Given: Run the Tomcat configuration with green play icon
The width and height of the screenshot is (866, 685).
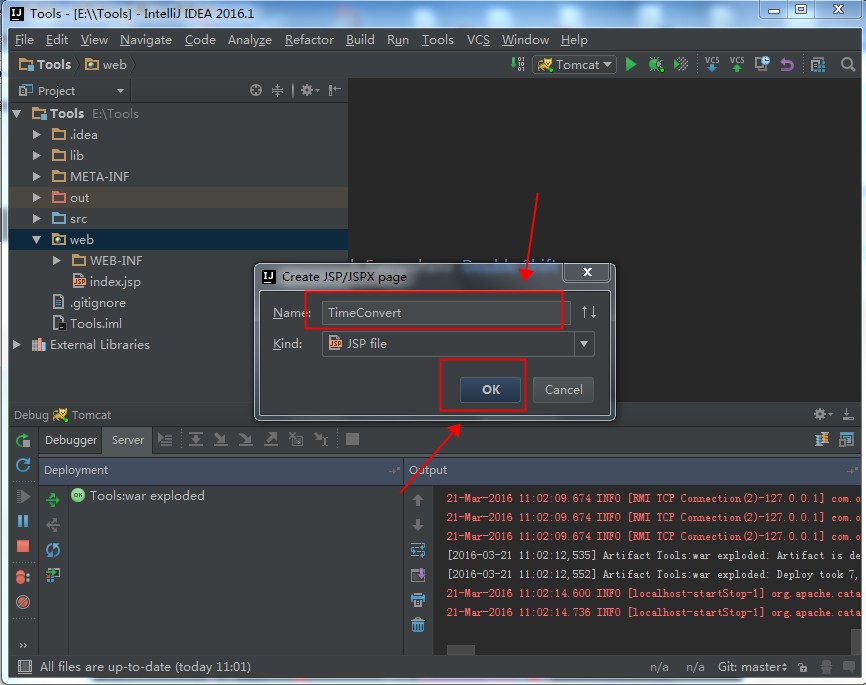Looking at the screenshot, I should pos(631,65).
